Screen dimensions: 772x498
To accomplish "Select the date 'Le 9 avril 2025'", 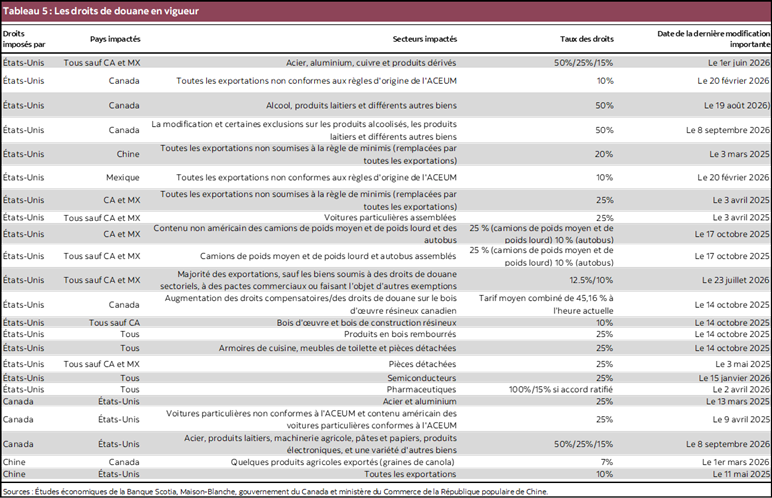I will [x=741, y=419].
